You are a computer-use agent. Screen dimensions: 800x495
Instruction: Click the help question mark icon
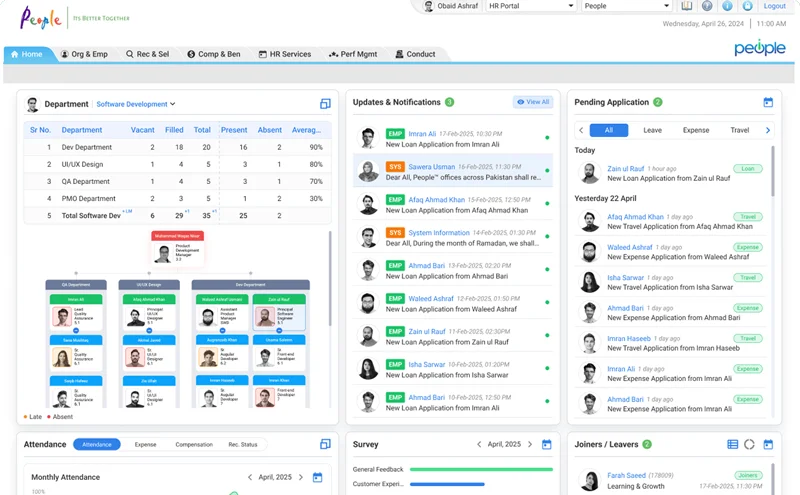707,6
